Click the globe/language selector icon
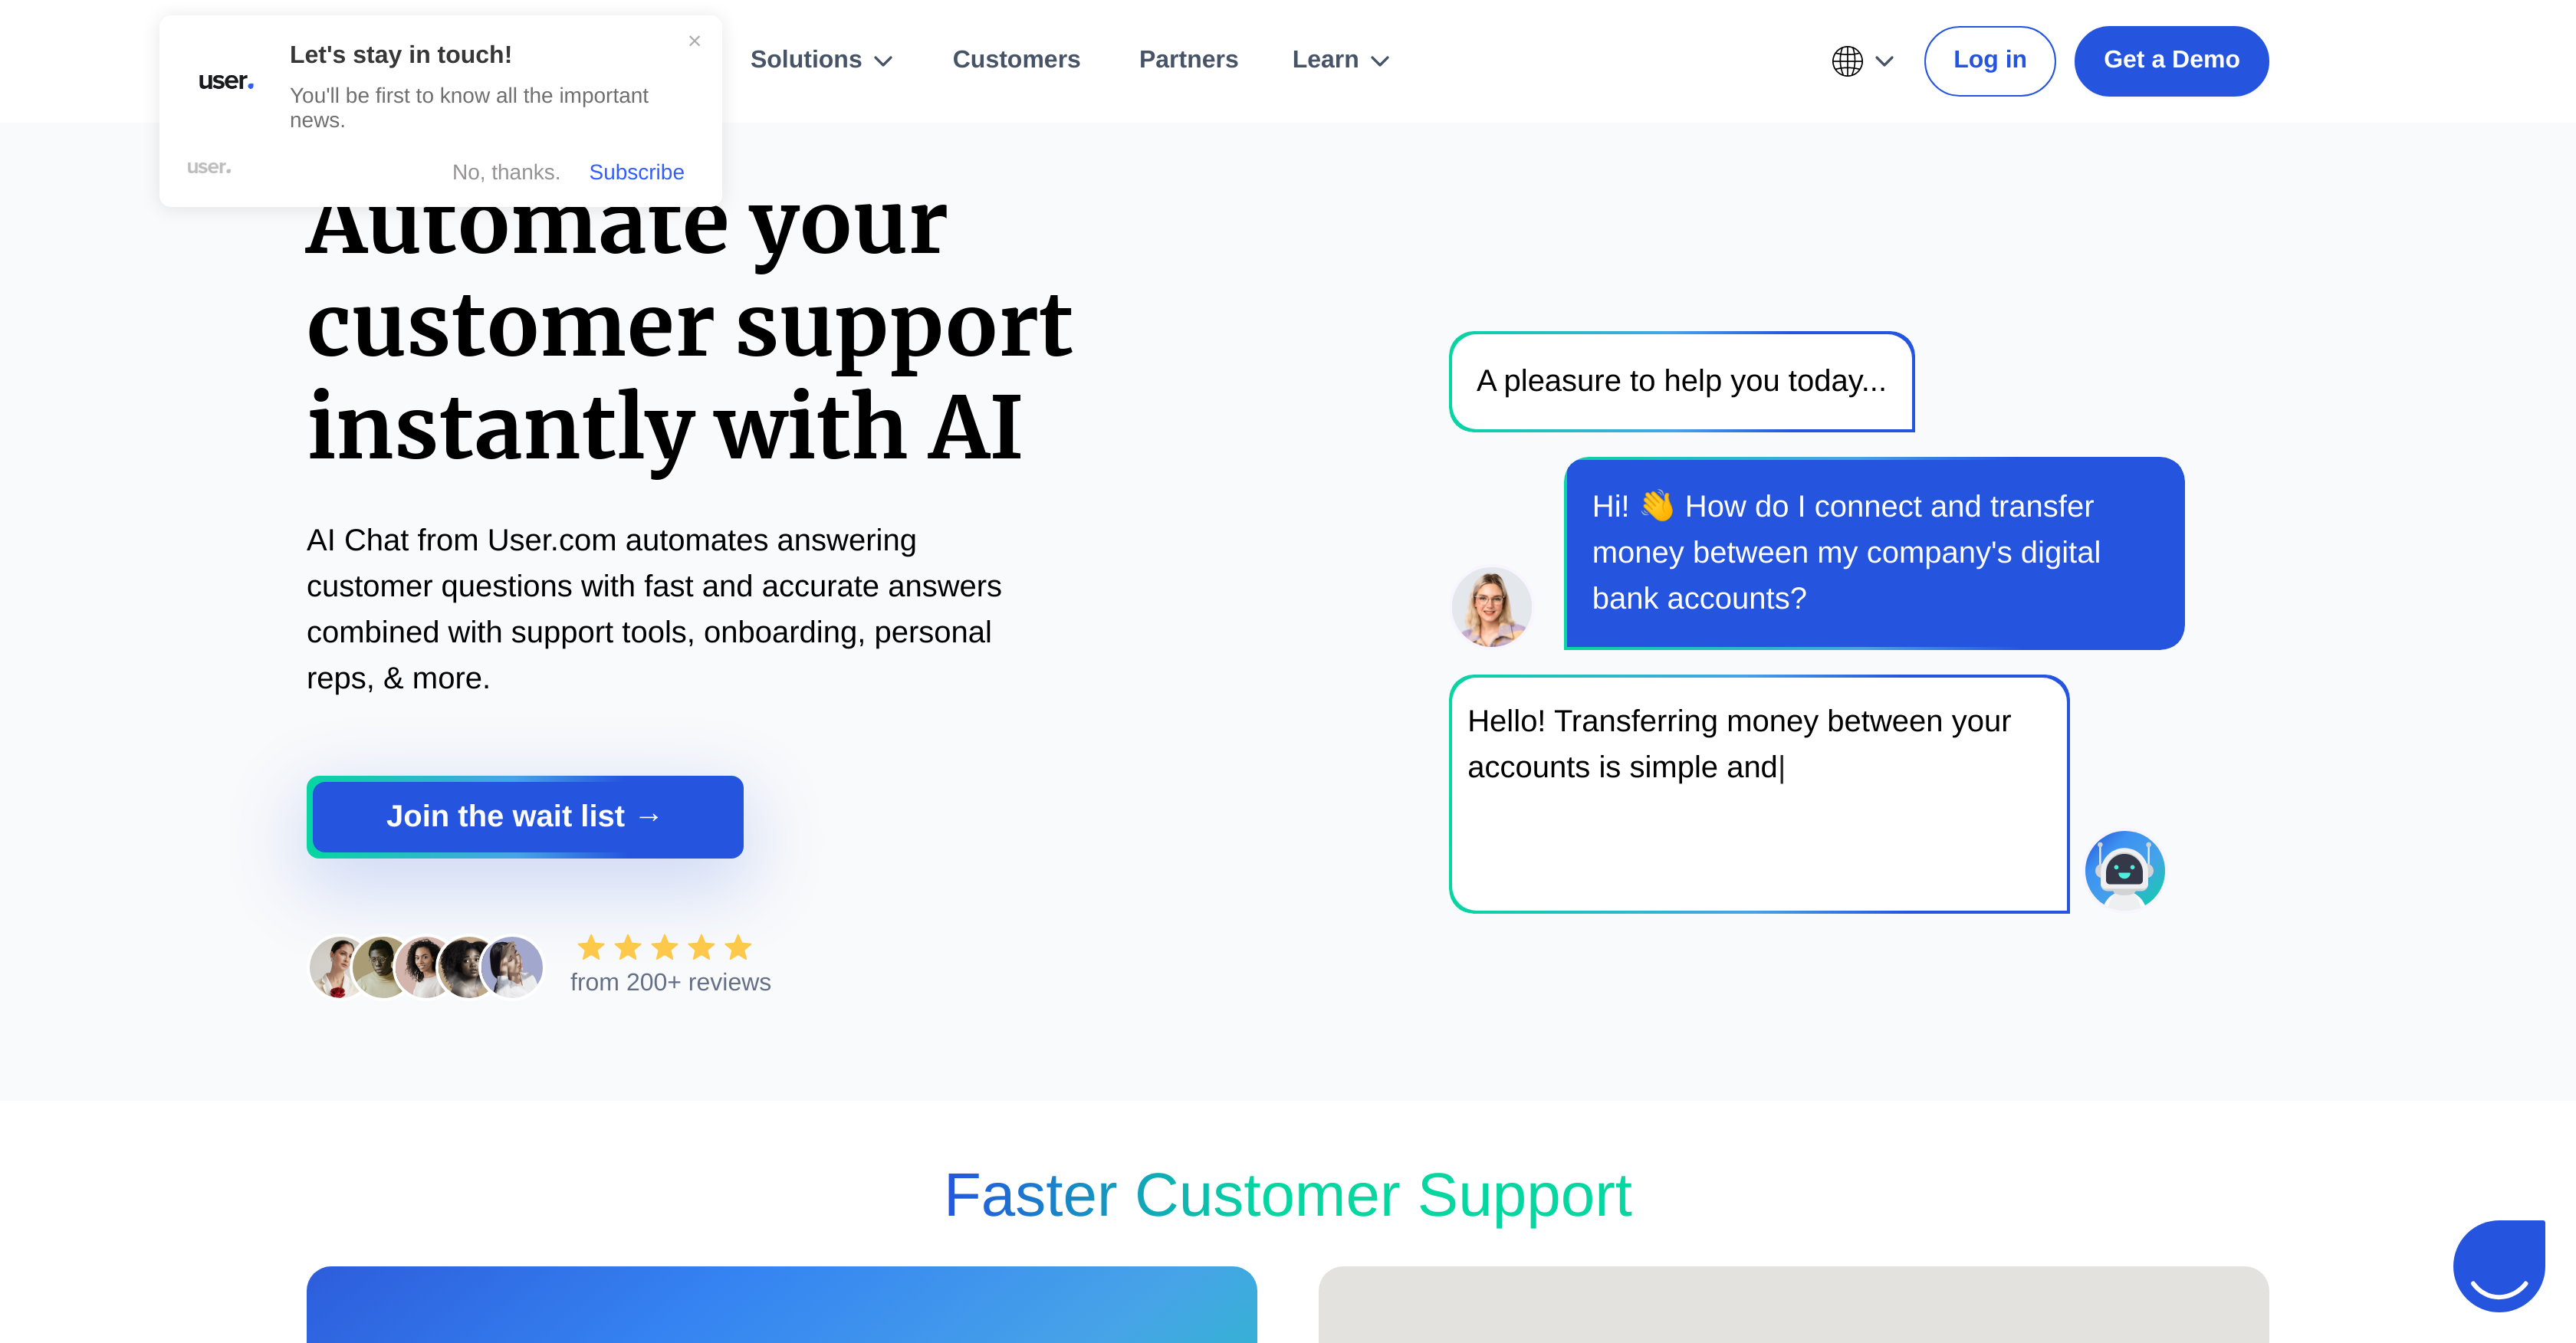This screenshot has height=1343, width=2576. coord(1848,60)
